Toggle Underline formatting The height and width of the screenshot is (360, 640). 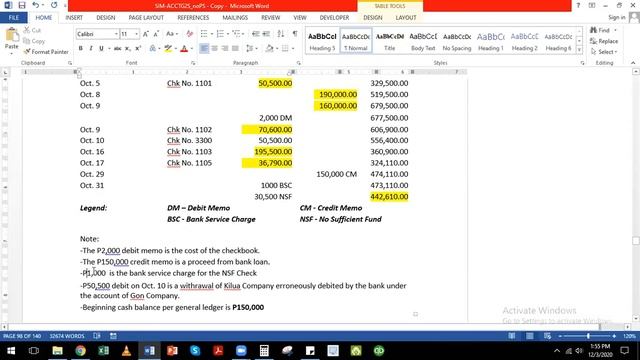coord(101,49)
